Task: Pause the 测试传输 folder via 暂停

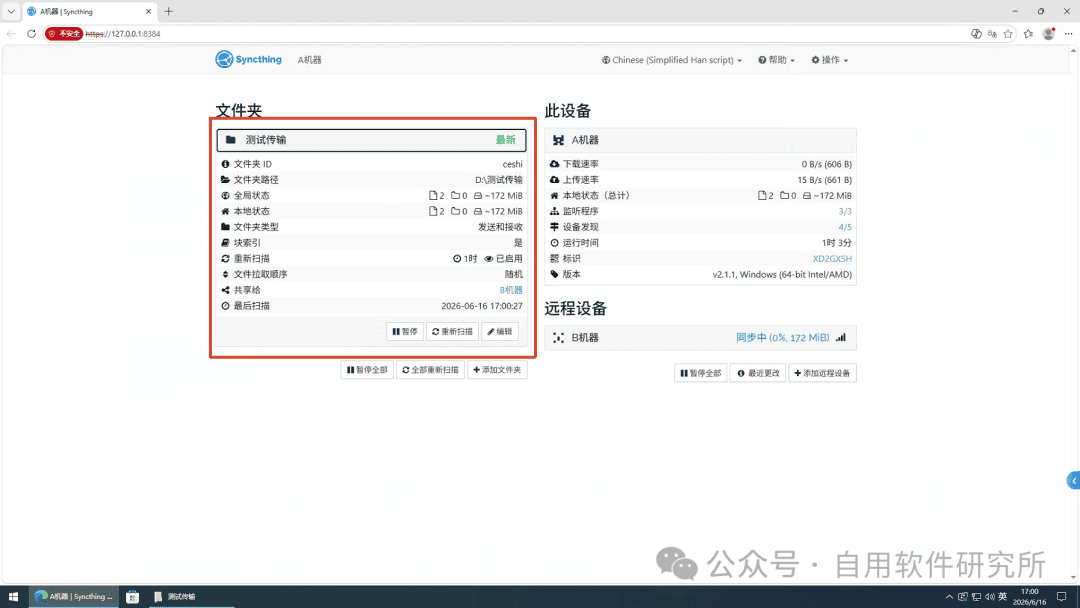Action: 405,331
